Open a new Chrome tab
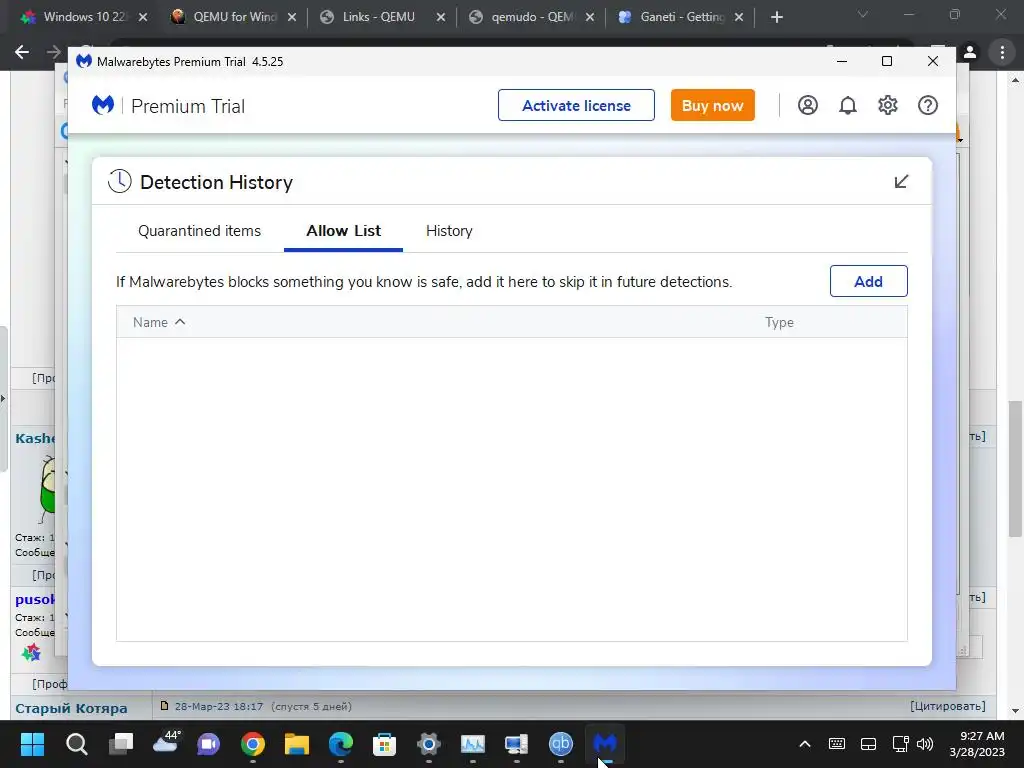The height and width of the screenshot is (768, 1024). click(x=776, y=18)
